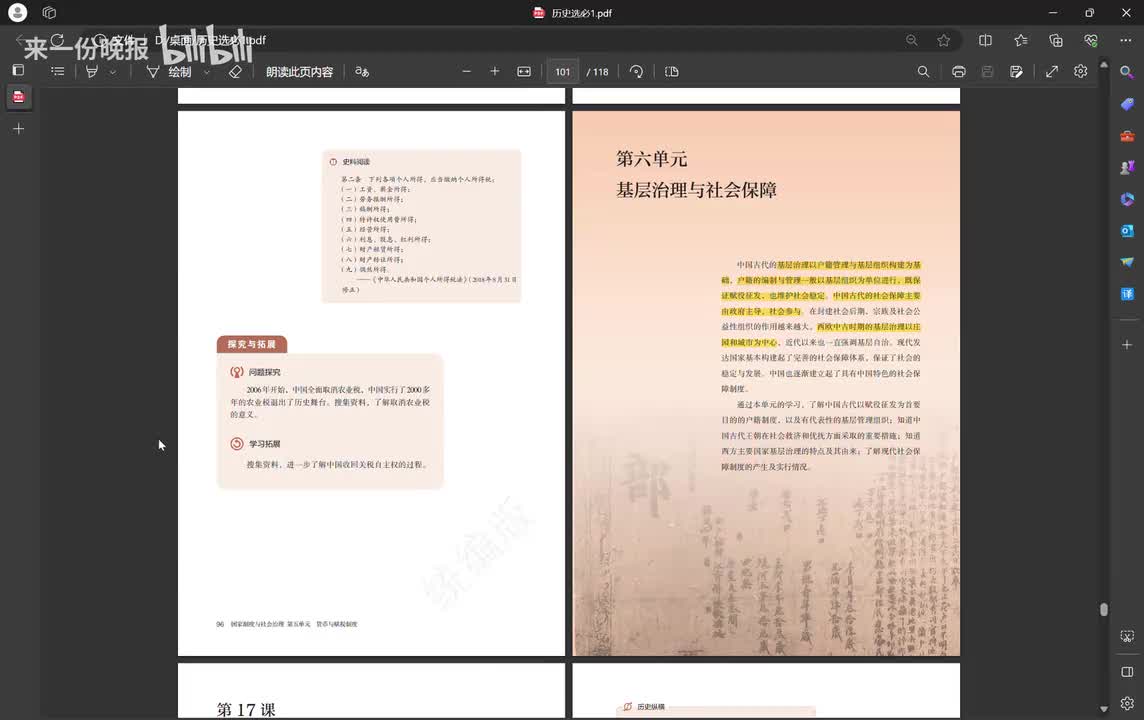Select the PDF tab in vertical tabs
Image resolution: width=1144 pixels, height=720 pixels.
click(18, 96)
